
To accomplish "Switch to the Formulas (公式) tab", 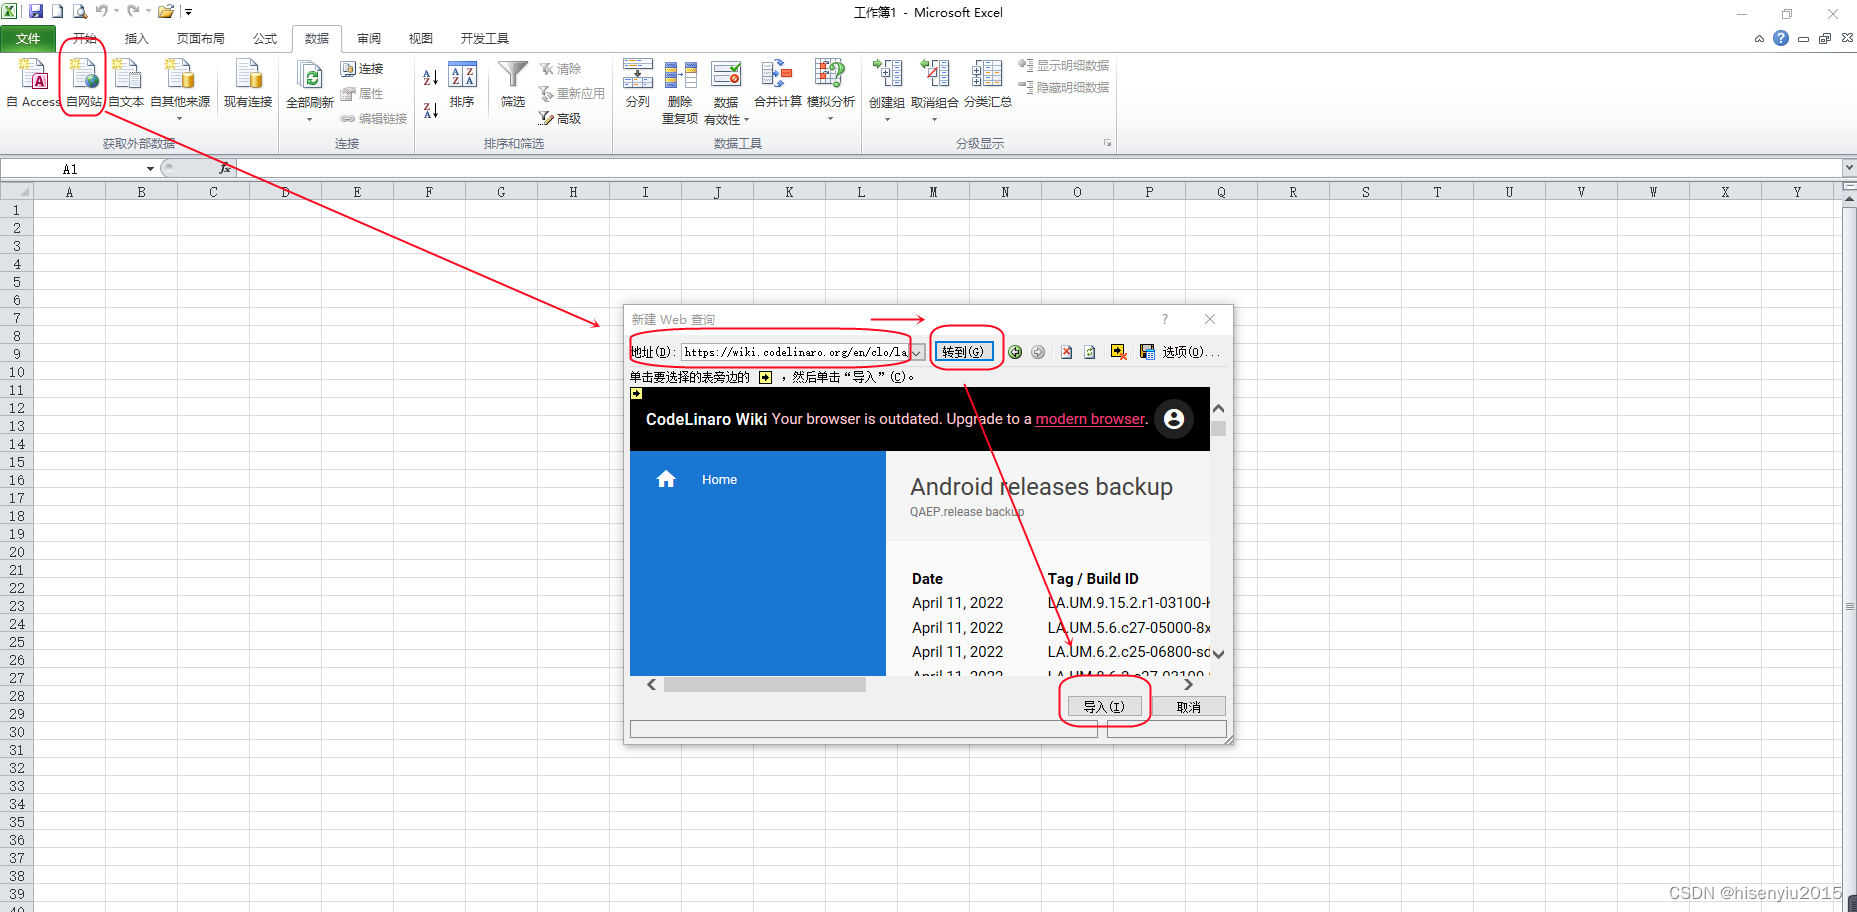I will [265, 39].
